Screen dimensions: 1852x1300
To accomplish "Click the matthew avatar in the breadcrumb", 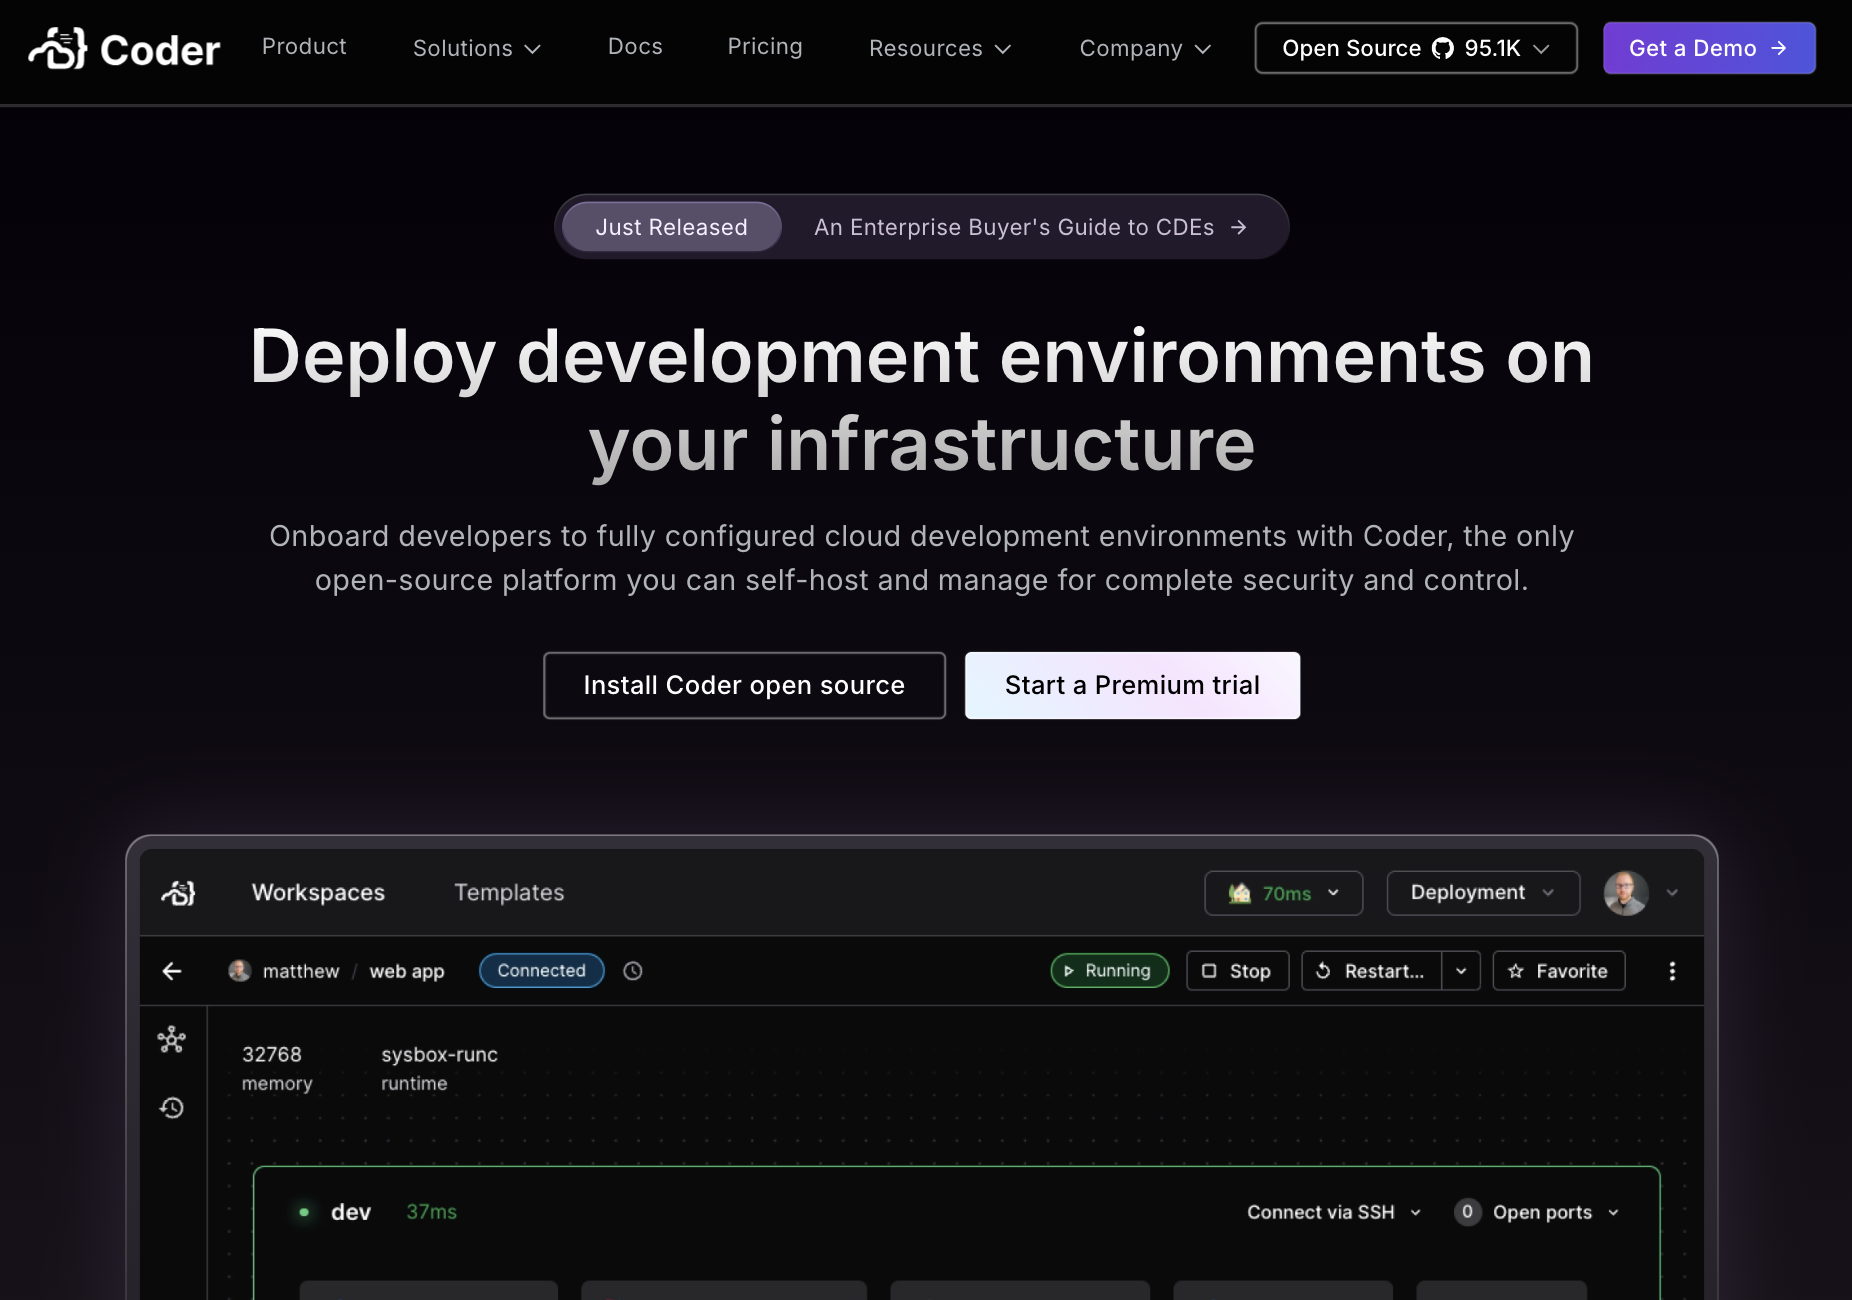I will click(x=239, y=971).
